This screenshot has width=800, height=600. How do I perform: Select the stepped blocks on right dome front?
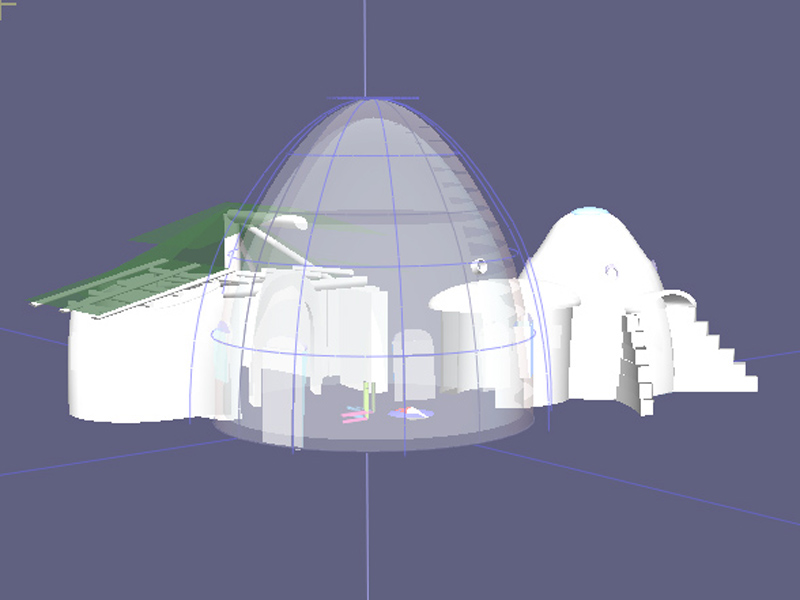point(636,360)
